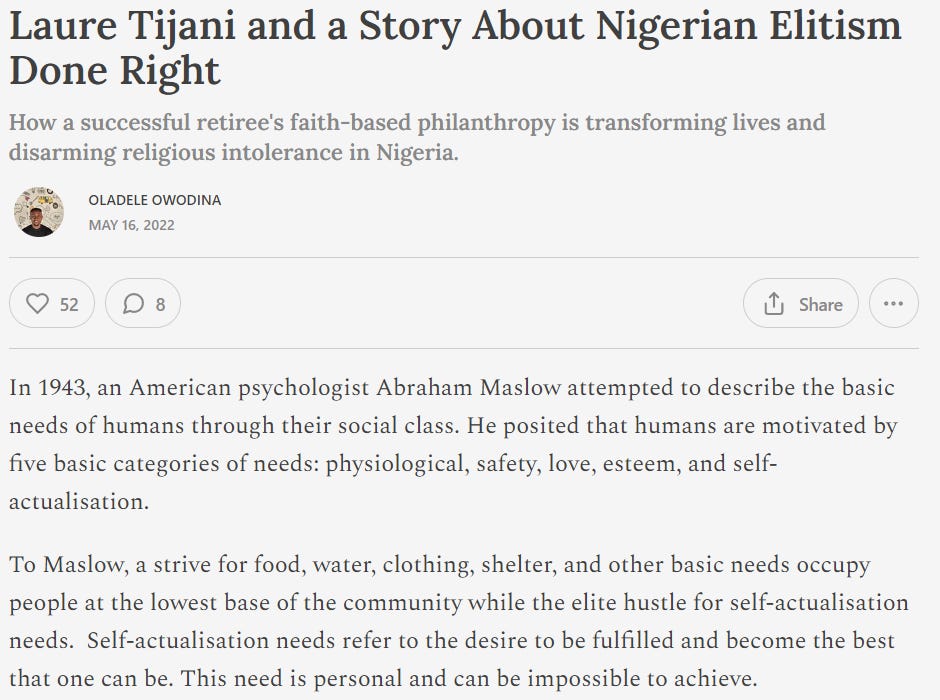Screen dimensions: 940x700
Task: Expand the more-options menu with the ellipsis
Action: click(x=893, y=303)
